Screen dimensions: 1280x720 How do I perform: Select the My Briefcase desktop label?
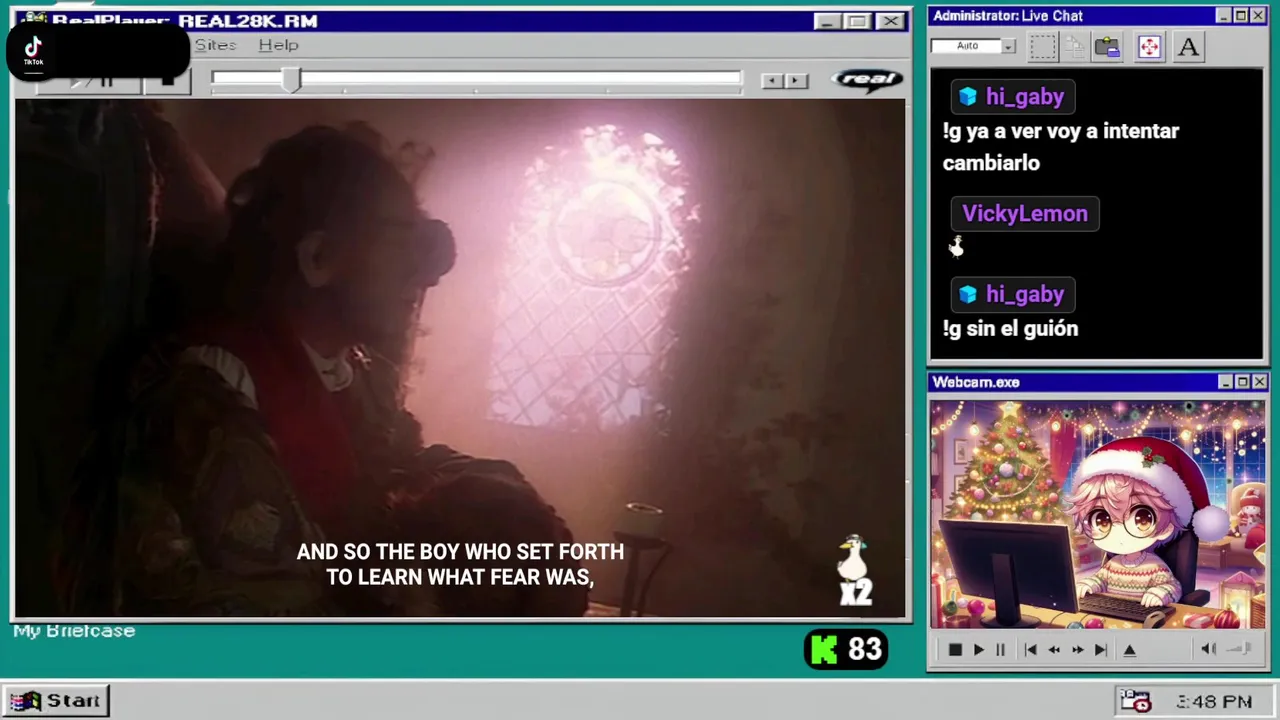click(74, 631)
